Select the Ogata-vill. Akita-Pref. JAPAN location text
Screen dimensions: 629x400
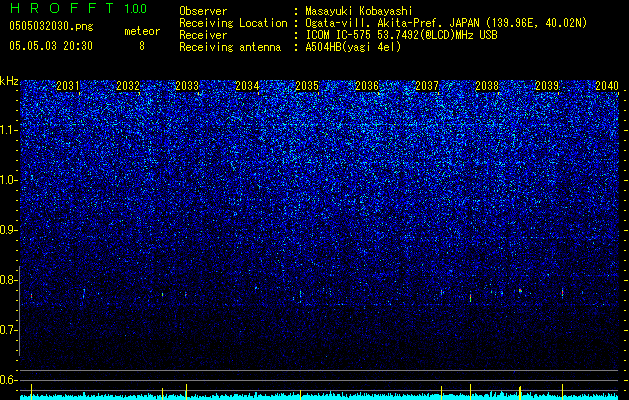tap(446, 23)
